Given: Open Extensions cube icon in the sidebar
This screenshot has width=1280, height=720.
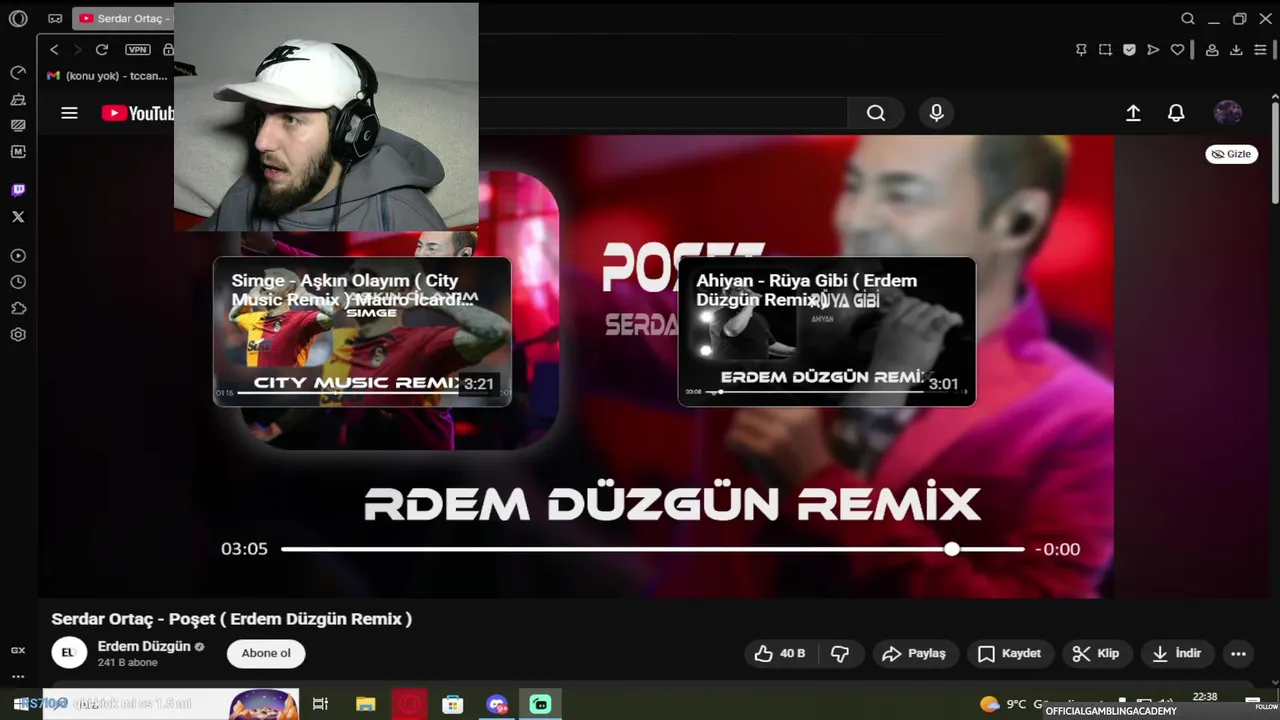Looking at the screenshot, I should coord(18,308).
